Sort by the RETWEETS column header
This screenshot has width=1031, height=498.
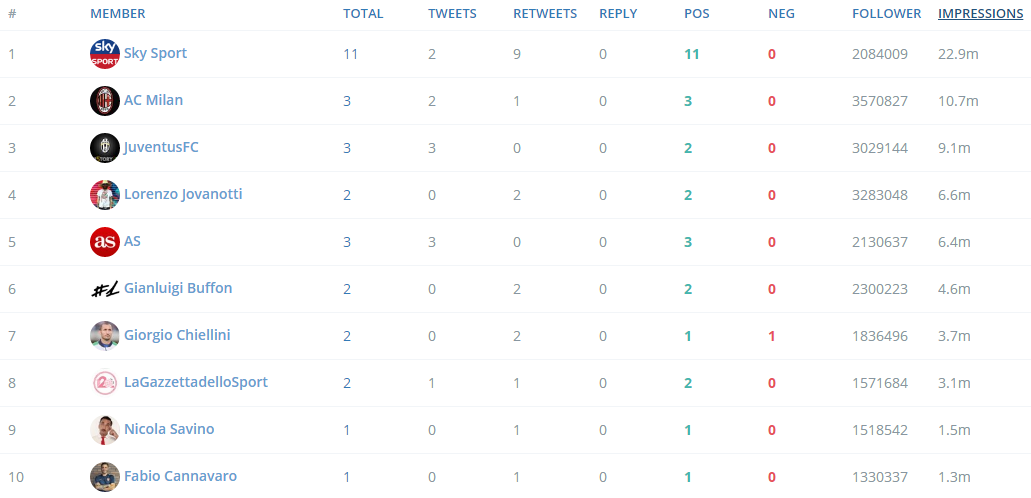[x=545, y=13]
